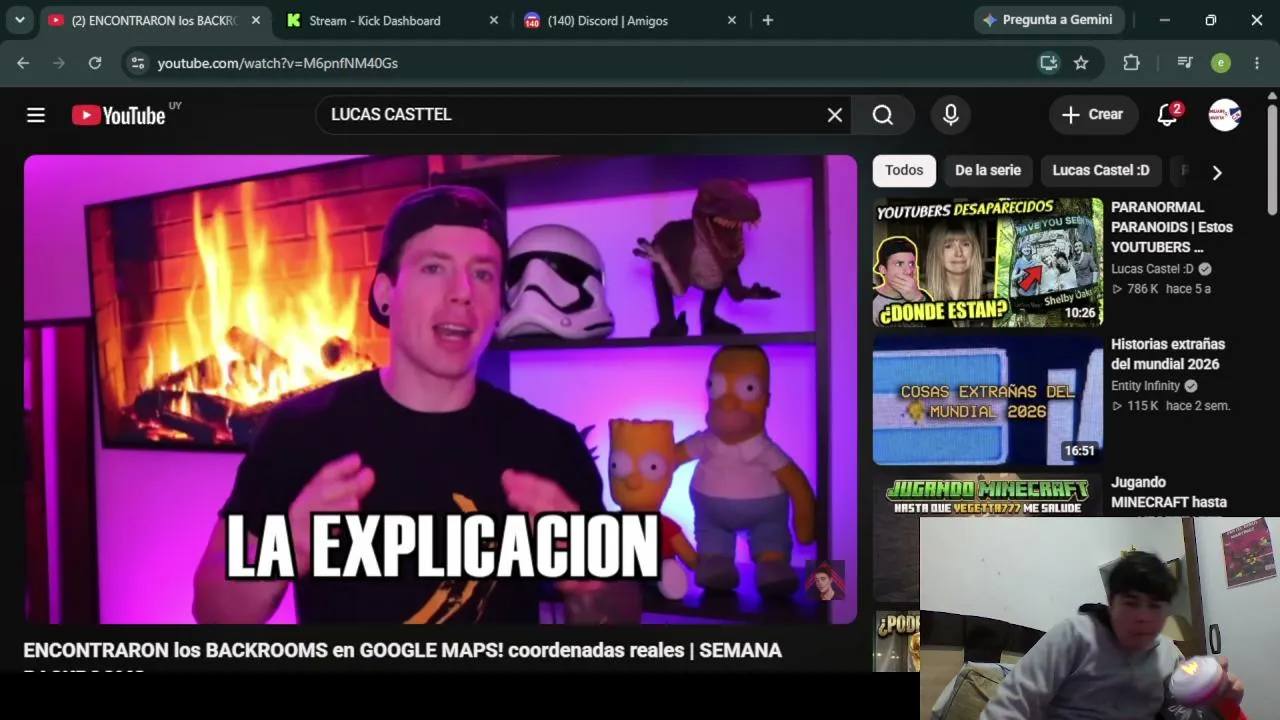Open Historias extrañas del mundial 2026 title
Viewport: 1280px width, 720px height.
(1168, 354)
